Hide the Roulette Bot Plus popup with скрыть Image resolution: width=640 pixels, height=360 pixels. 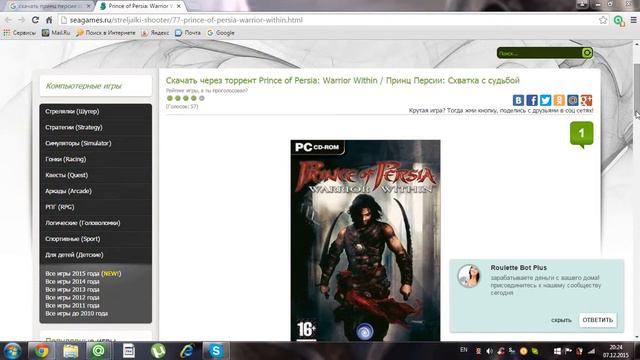click(x=561, y=320)
